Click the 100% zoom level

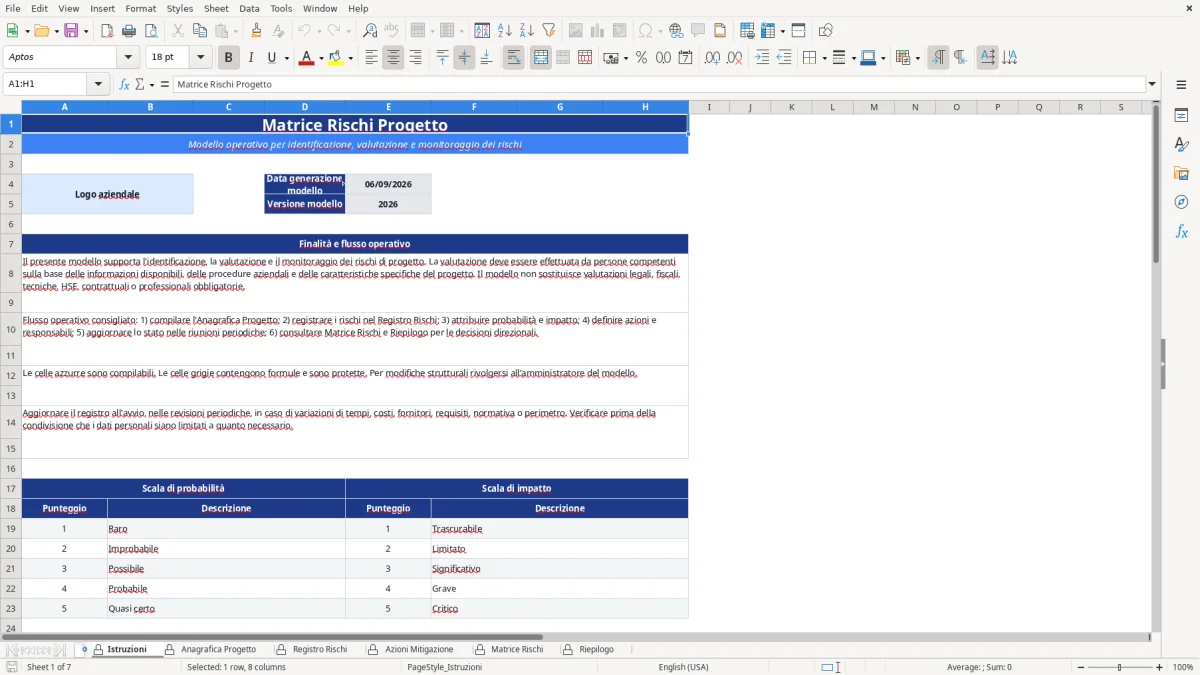coord(1183,667)
